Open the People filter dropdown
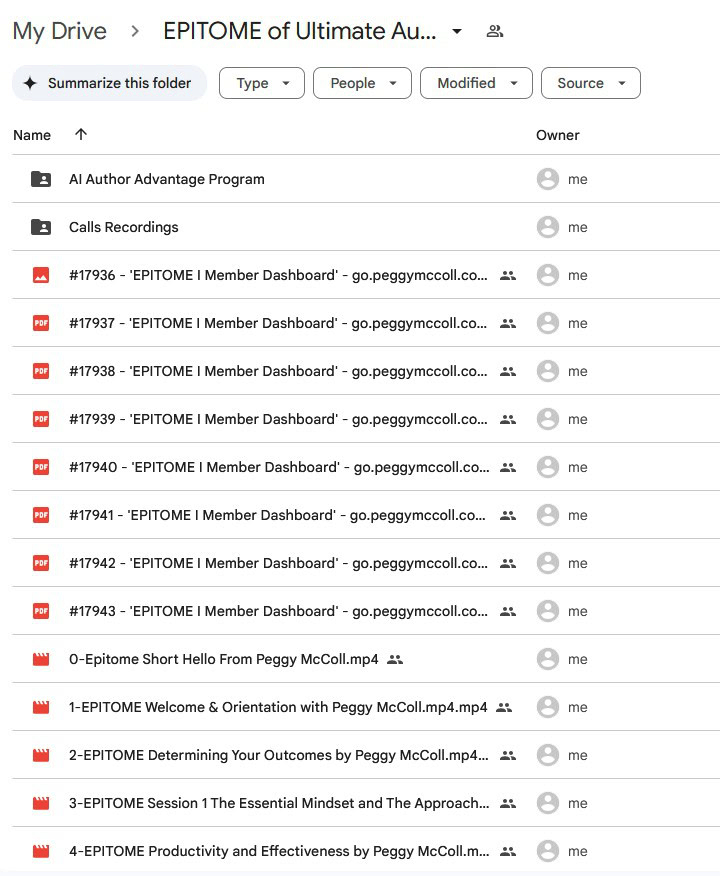Image resolution: width=720 pixels, height=876 pixels. coord(362,83)
